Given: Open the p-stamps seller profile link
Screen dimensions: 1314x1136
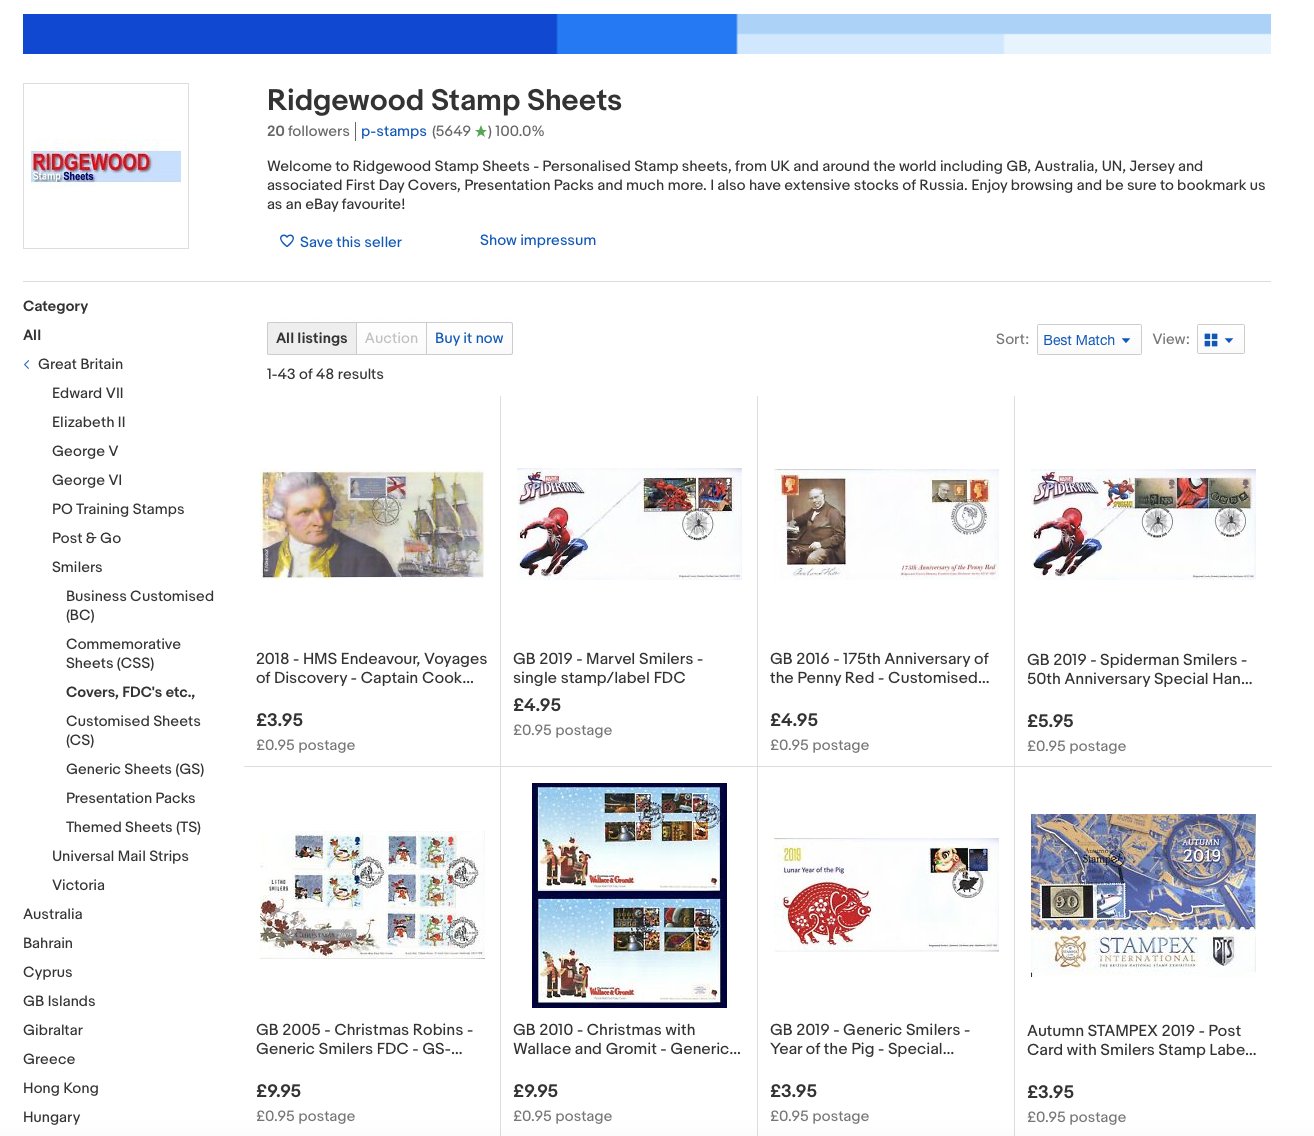Looking at the screenshot, I should [394, 131].
